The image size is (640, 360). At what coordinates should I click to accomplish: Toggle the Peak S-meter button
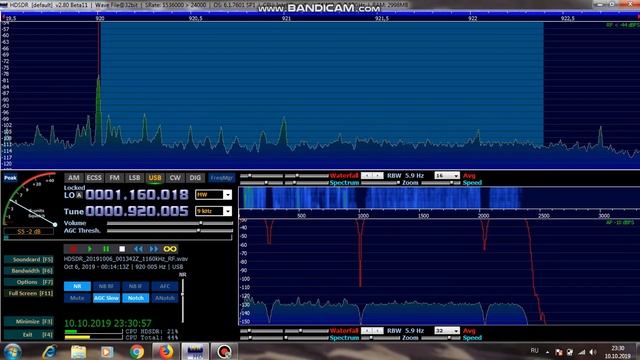point(10,178)
